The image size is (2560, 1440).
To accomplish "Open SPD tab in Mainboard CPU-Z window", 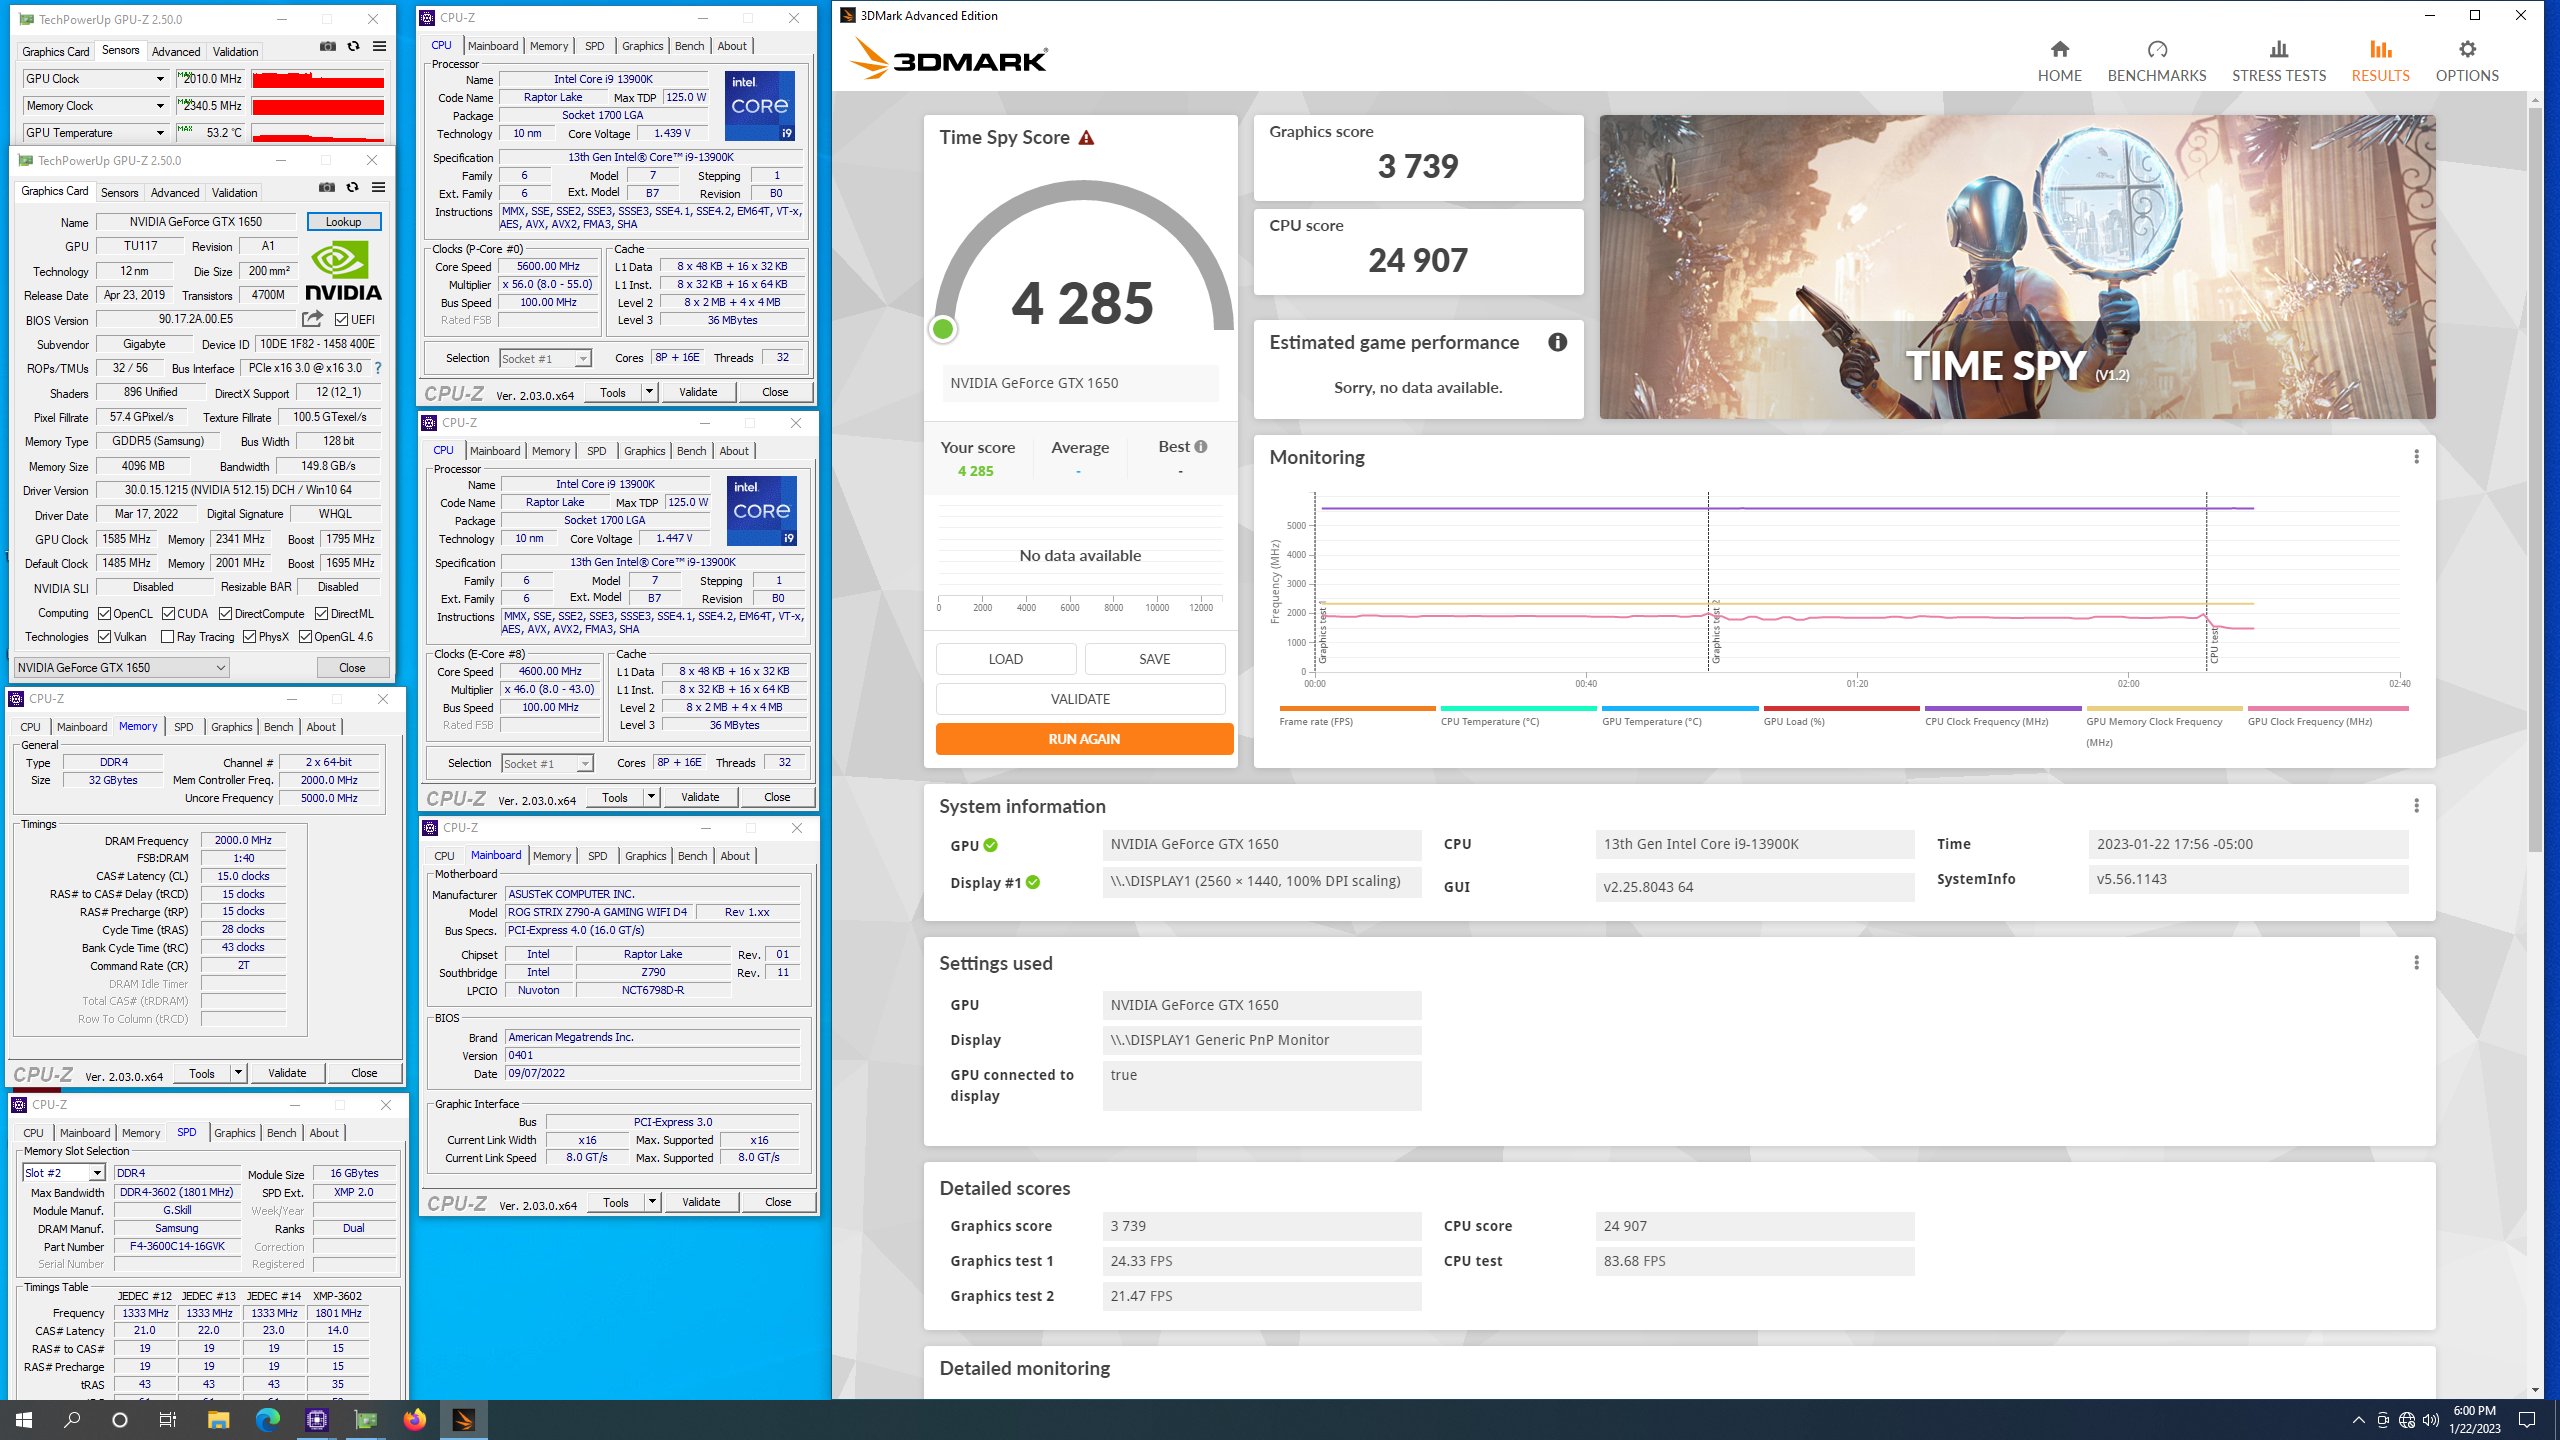I will pyautogui.click(x=597, y=856).
